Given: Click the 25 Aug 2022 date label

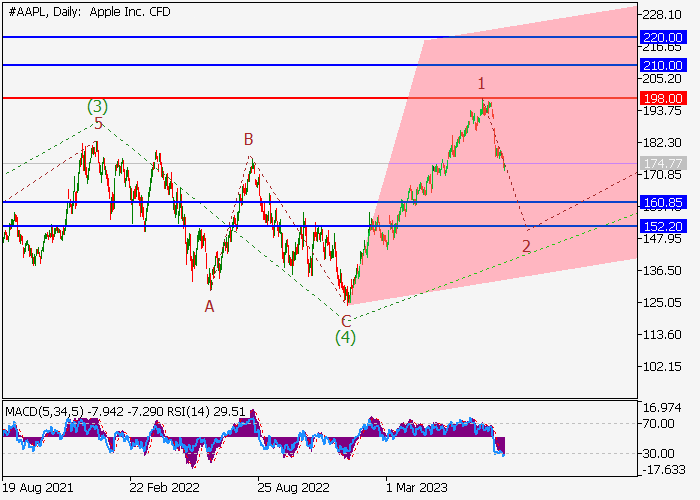Looking at the screenshot, I should [x=293, y=487].
